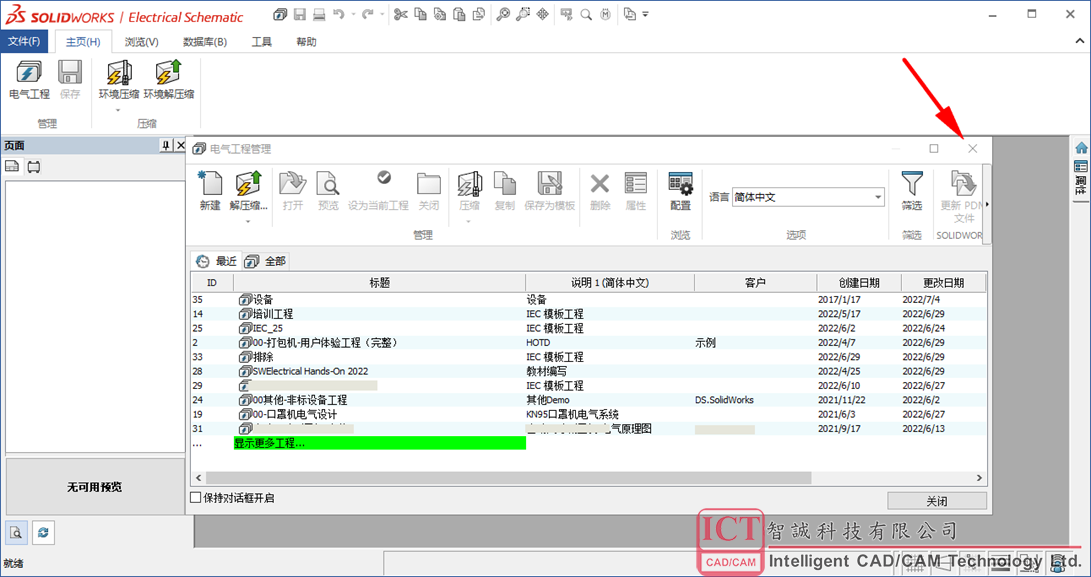Click the 环境压缩 ribbon icon
This screenshot has width=1091, height=577.
(118, 74)
